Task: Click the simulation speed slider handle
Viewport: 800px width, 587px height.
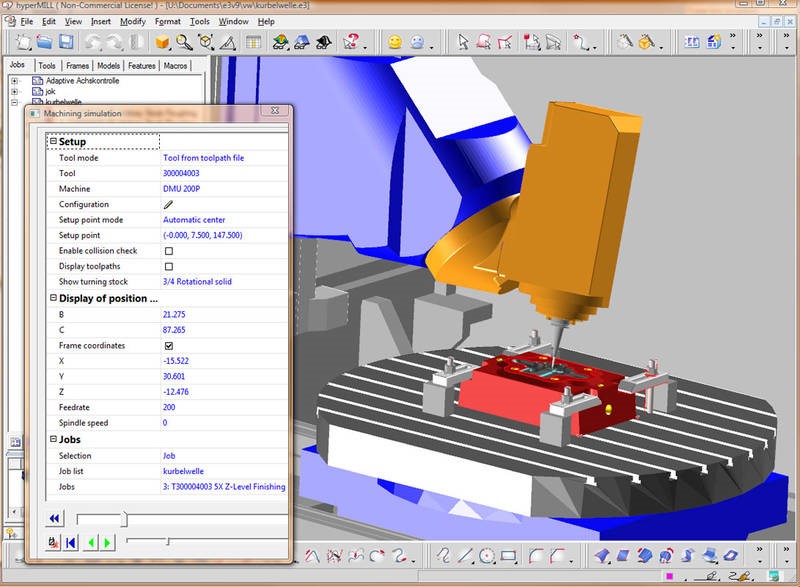Action: (x=167, y=541)
